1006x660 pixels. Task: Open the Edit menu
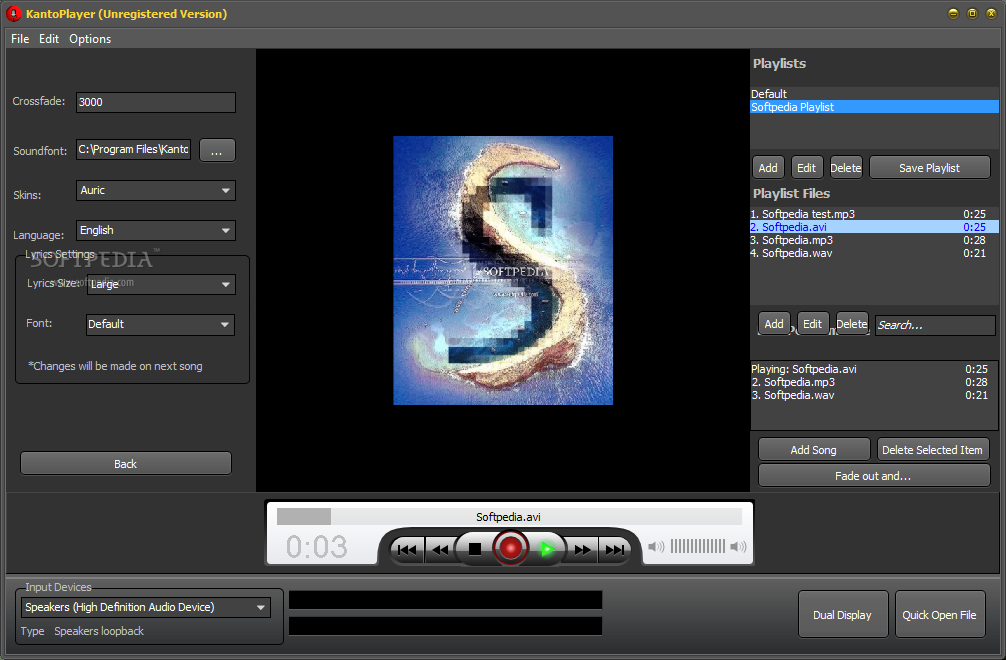pyautogui.click(x=49, y=38)
